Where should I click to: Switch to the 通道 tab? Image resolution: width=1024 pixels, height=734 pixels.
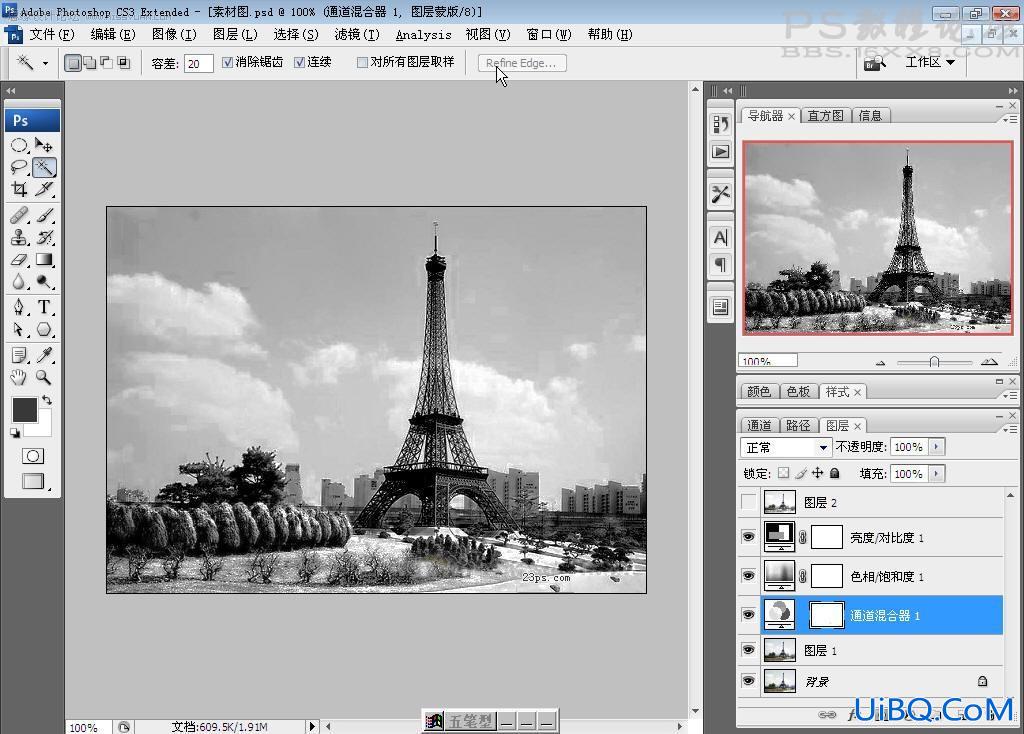point(759,425)
